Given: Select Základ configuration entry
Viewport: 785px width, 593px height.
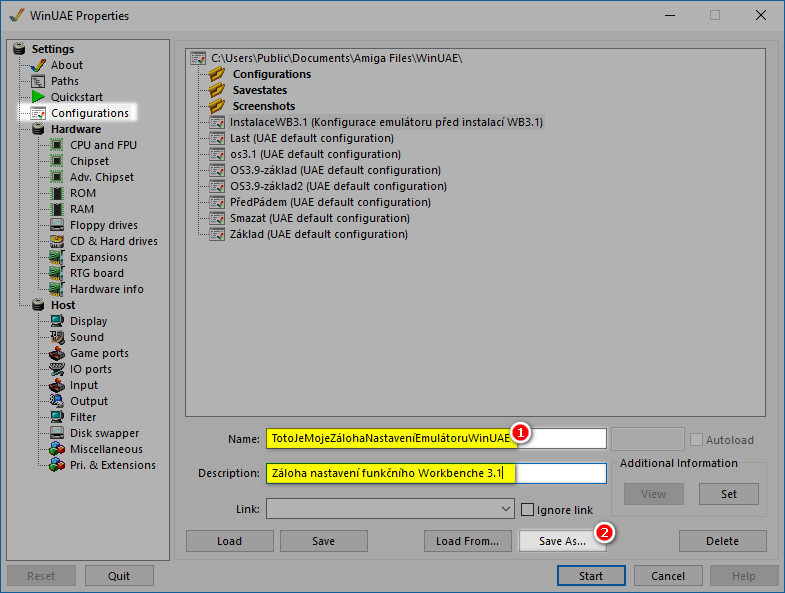Looking at the screenshot, I should point(319,234).
